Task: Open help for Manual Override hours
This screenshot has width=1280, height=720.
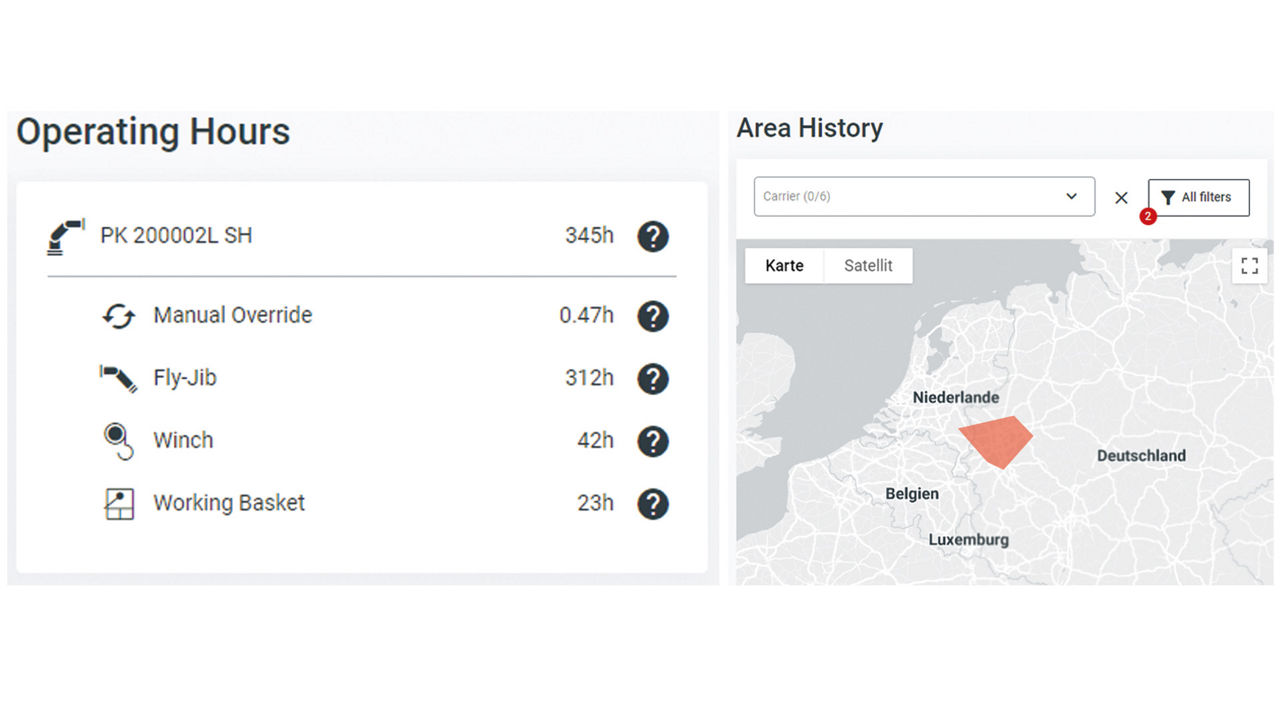Action: 653,316
